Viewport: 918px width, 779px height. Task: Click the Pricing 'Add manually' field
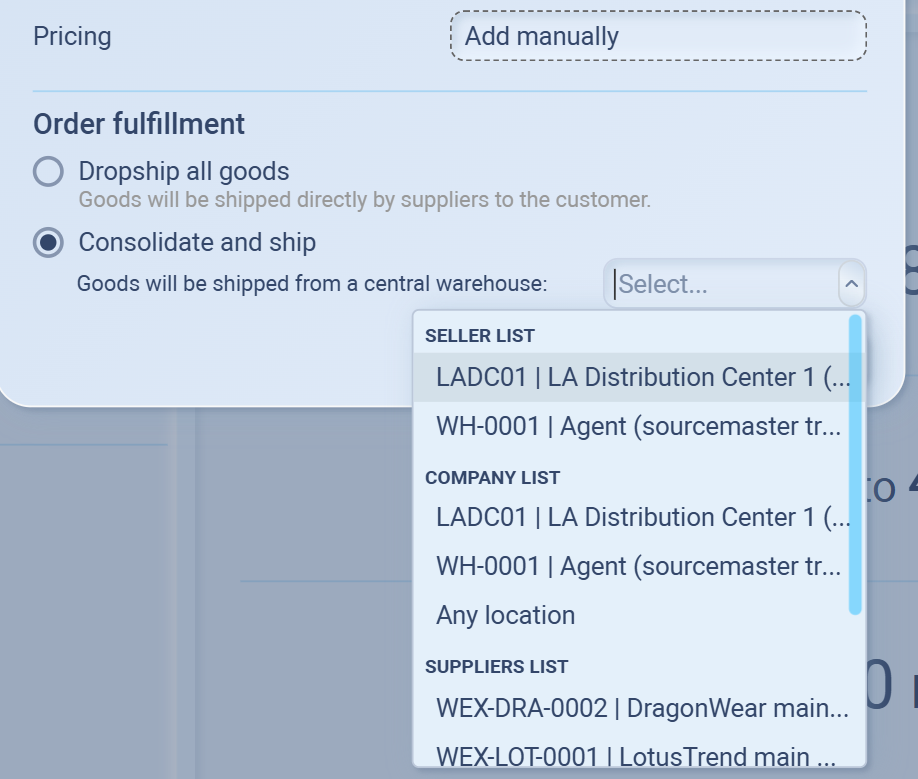(657, 37)
